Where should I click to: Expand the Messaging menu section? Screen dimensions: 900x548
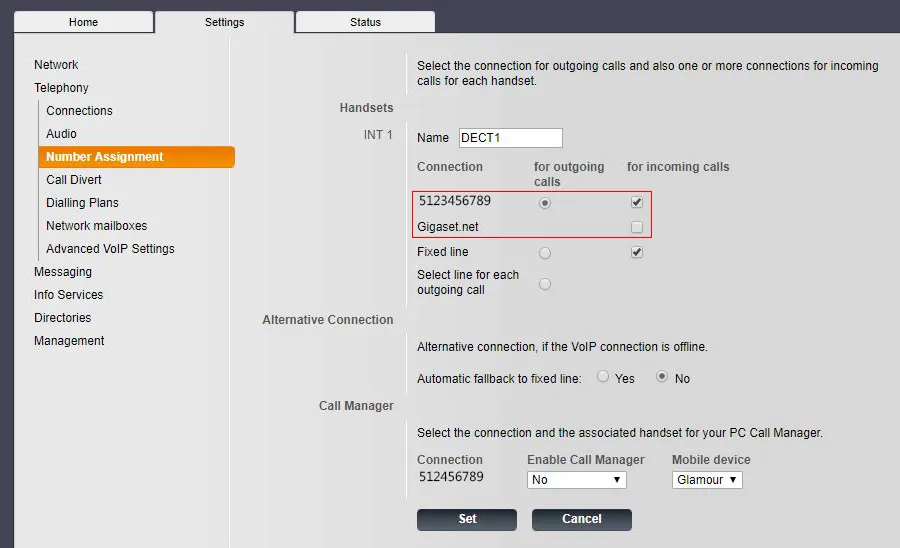coord(62,272)
